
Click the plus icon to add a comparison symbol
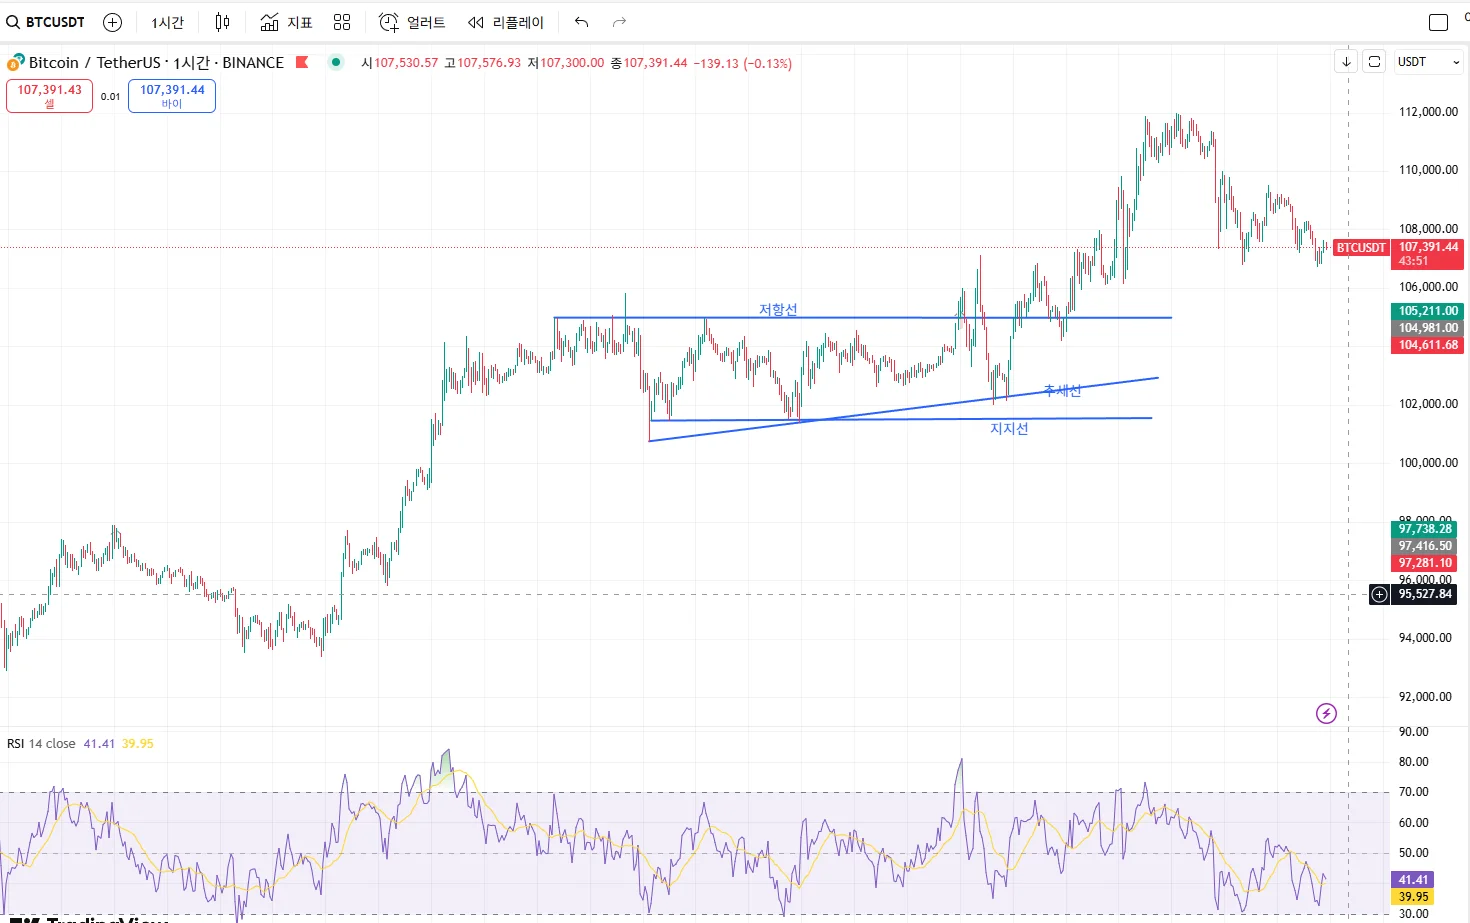click(113, 22)
